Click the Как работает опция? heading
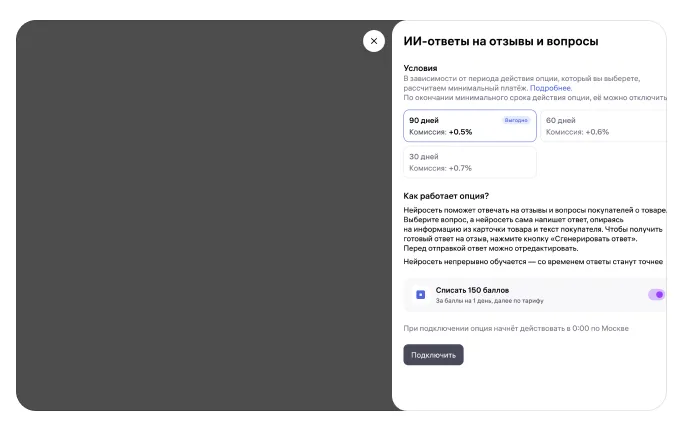The width and height of the screenshot is (686, 431). coord(446,195)
